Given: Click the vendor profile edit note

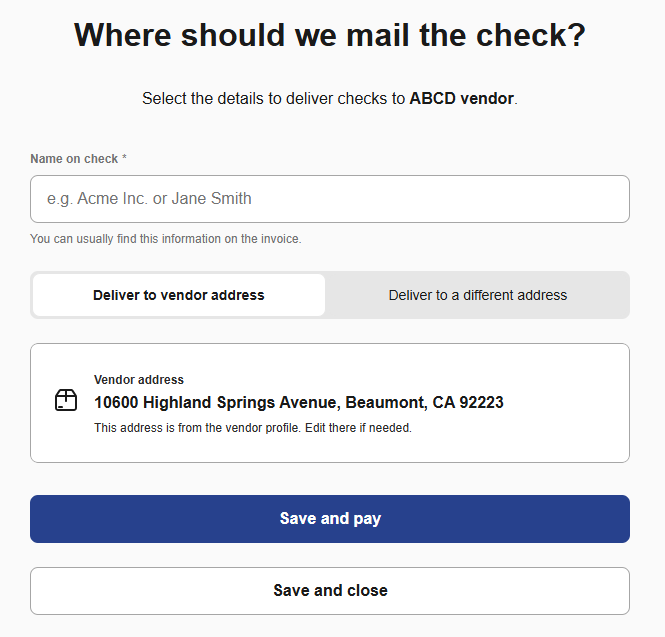Looking at the screenshot, I should point(252,428).
